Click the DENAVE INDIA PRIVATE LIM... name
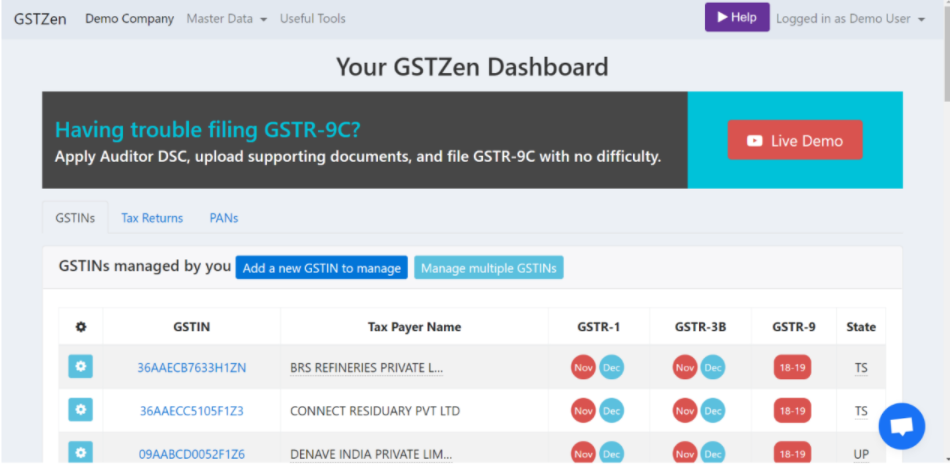The image size is (950, 465). [371, 454]
